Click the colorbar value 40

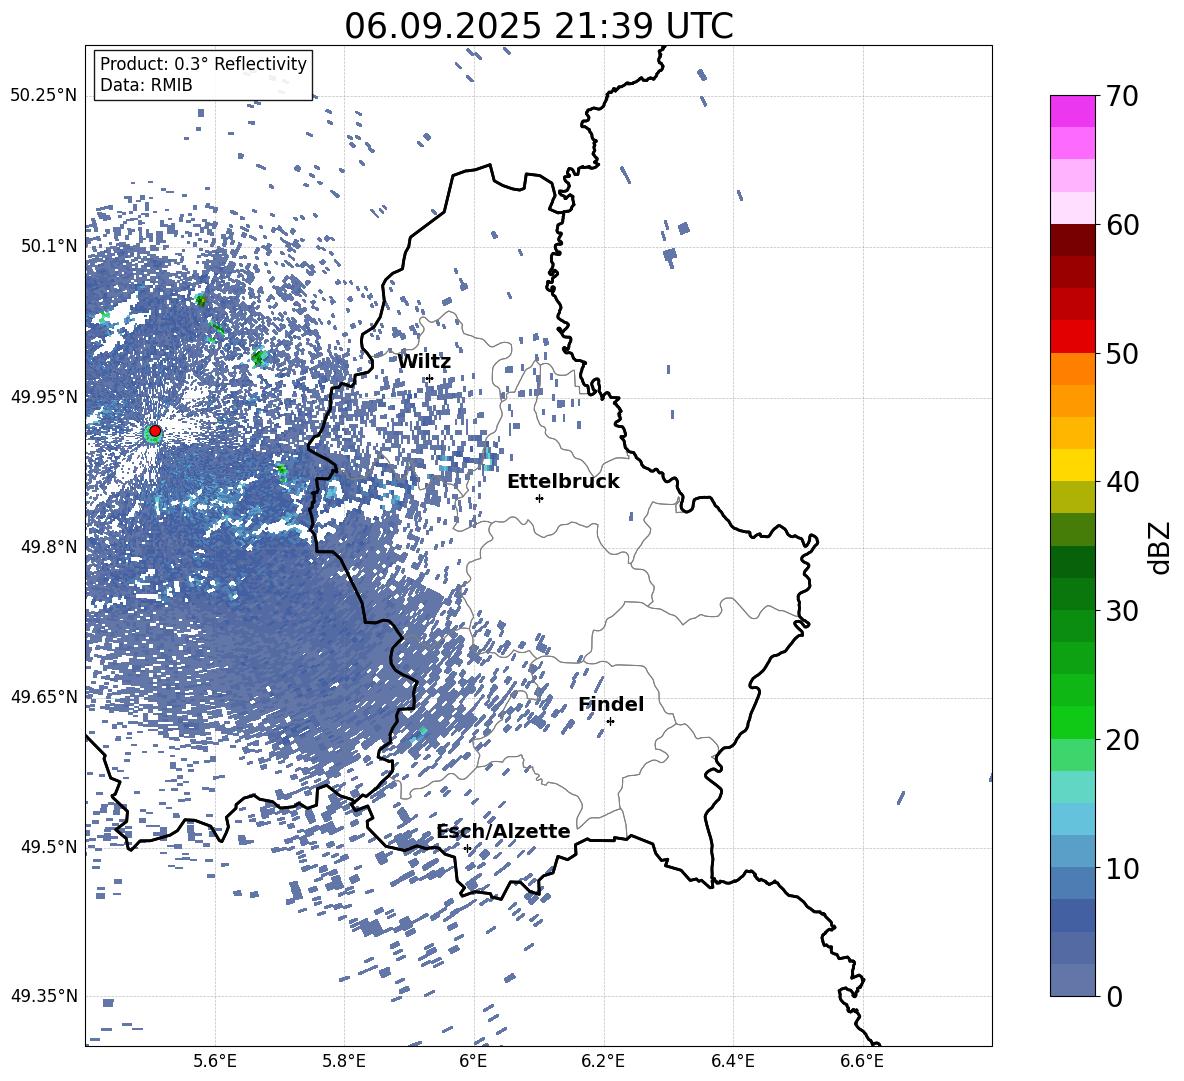(x=1122, y=482)
